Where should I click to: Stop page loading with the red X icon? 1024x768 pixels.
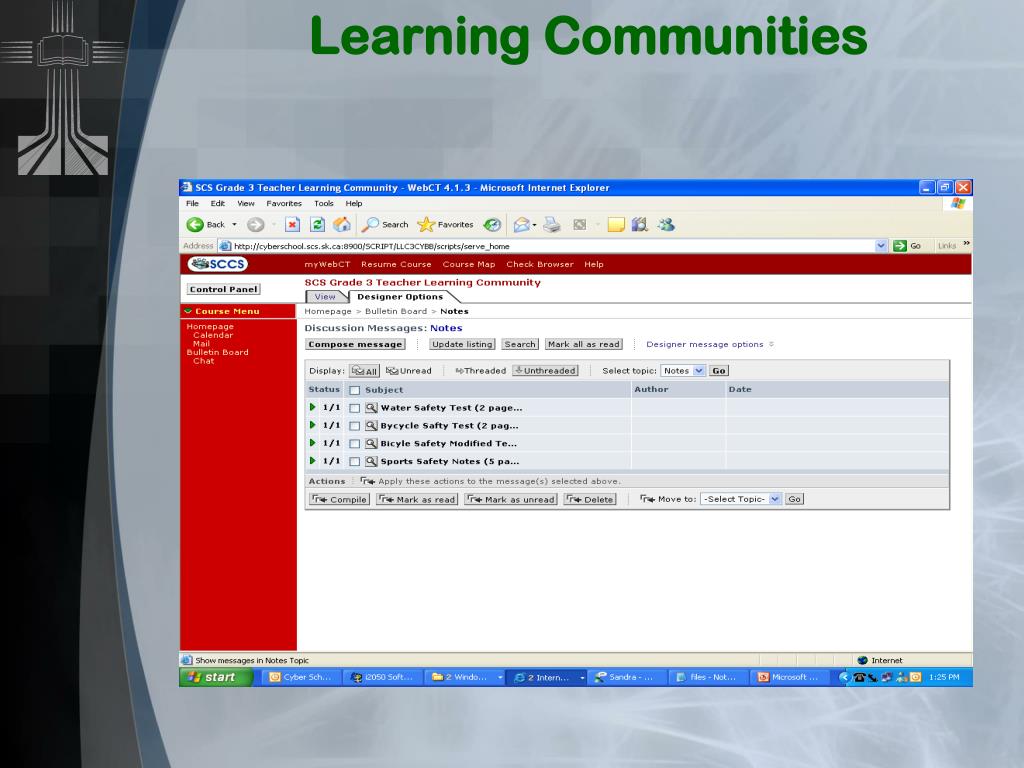293,225
